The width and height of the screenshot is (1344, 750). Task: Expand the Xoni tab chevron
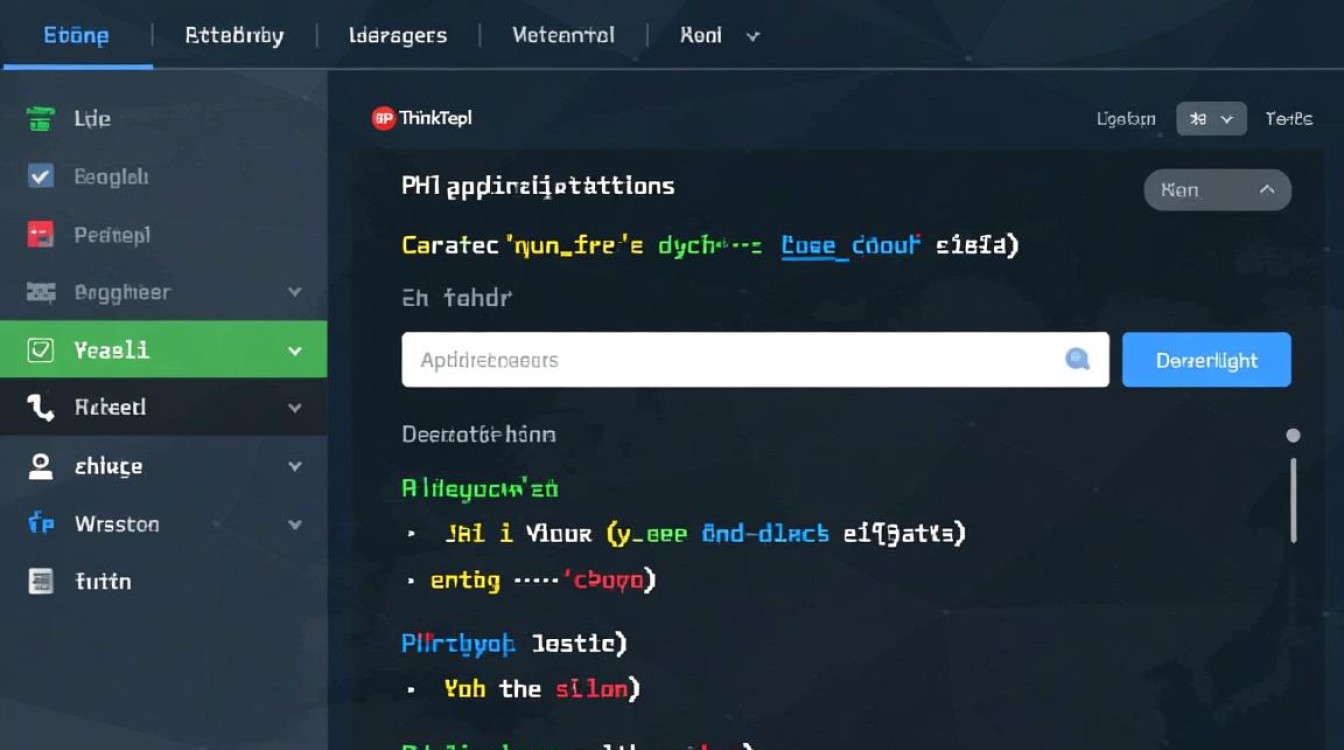point(753,37)
